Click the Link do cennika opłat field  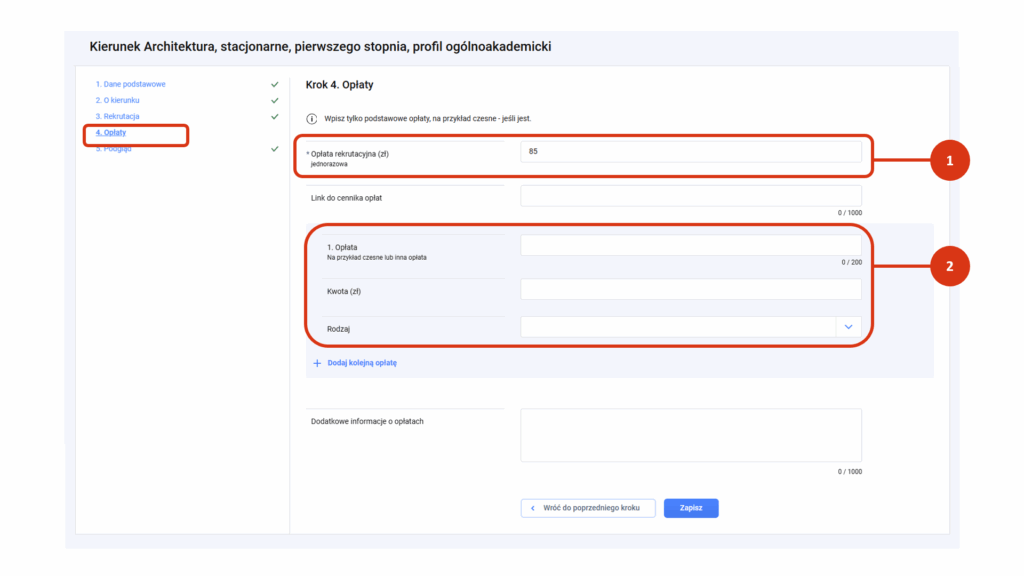[690, 196]
